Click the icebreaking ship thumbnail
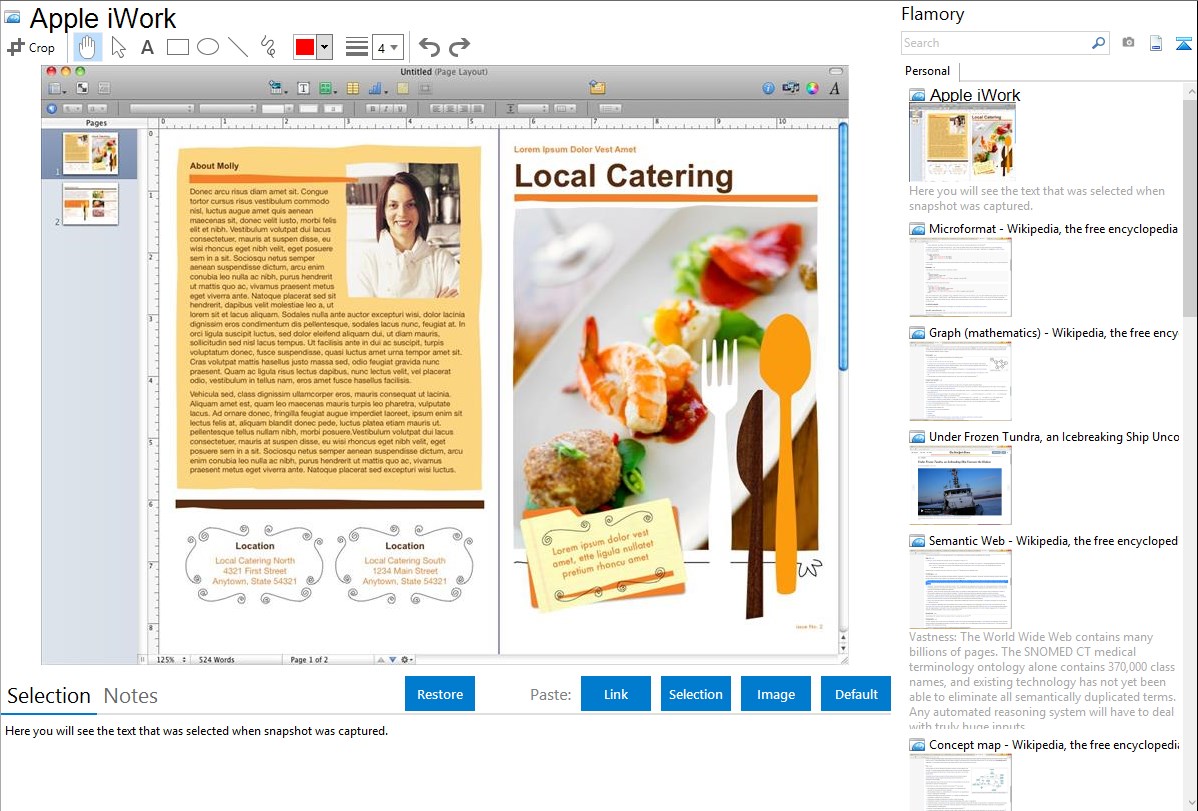Image resolution: width=1198 pixels, height=811 pixels. point(960,486)
